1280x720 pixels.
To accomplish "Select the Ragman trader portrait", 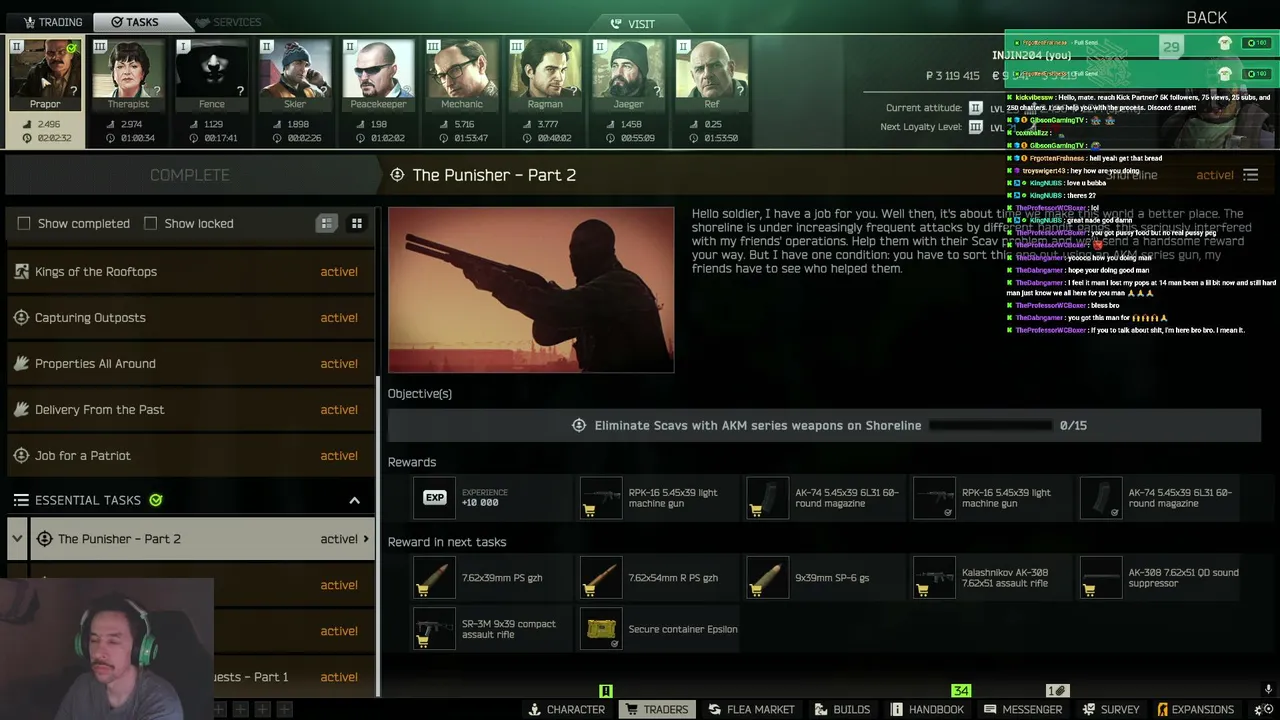I will (545, 76).
